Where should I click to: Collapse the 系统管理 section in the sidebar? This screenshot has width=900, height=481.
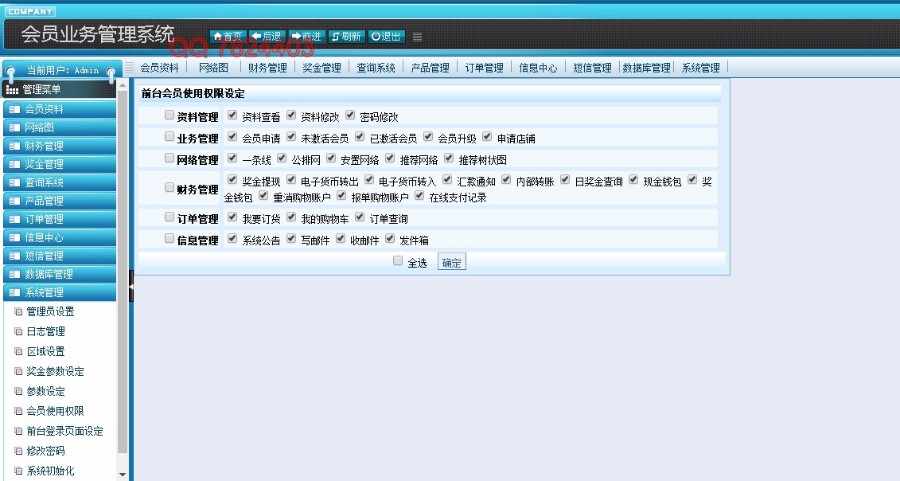coord(60,292)
